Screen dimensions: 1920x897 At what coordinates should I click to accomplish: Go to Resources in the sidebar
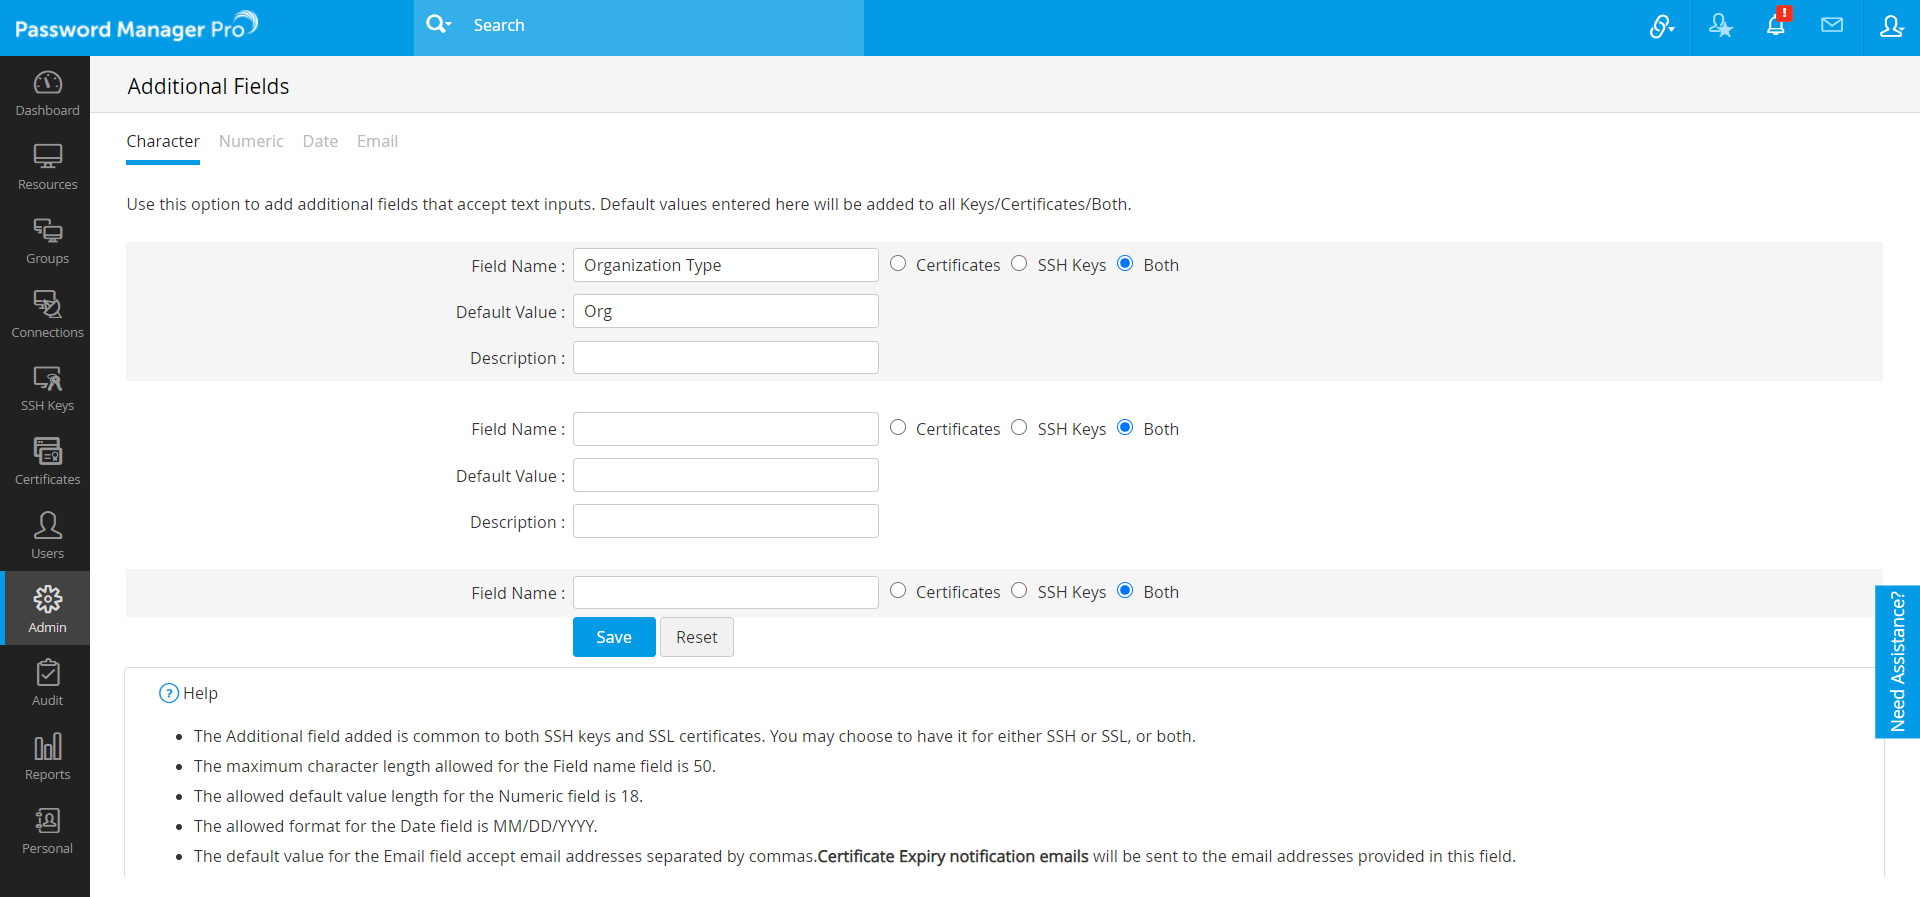click(47, 167)
